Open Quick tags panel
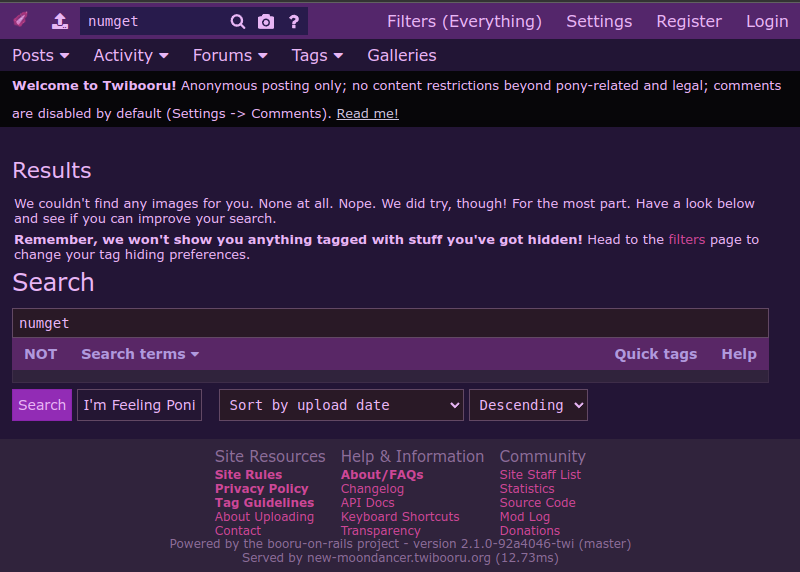 [655, 354]
